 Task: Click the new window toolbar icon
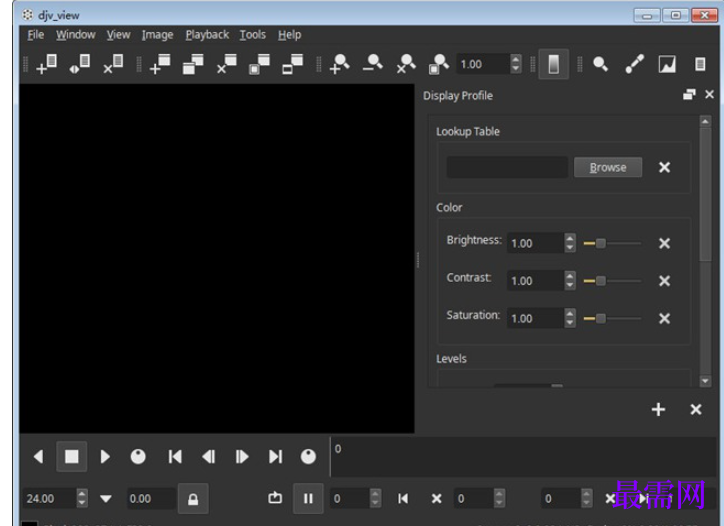click(160, 64)
